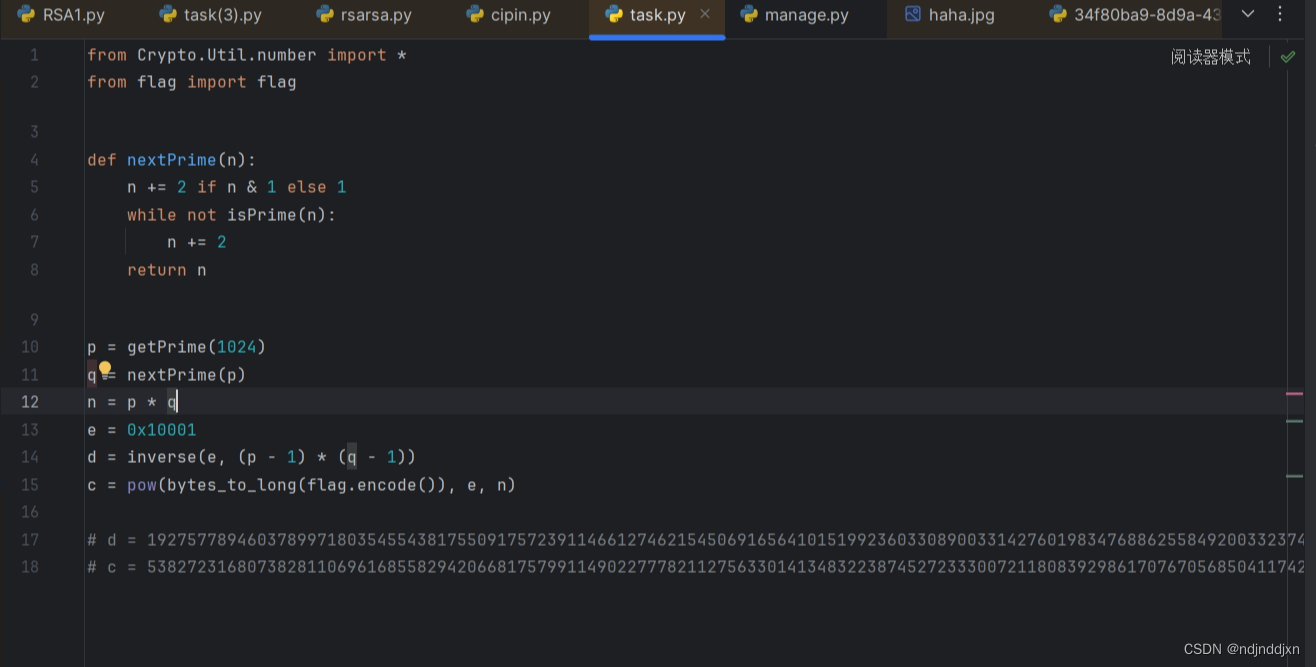
Task: Click the Python icon on rsarsa.py tab
Action: [324, 14]
